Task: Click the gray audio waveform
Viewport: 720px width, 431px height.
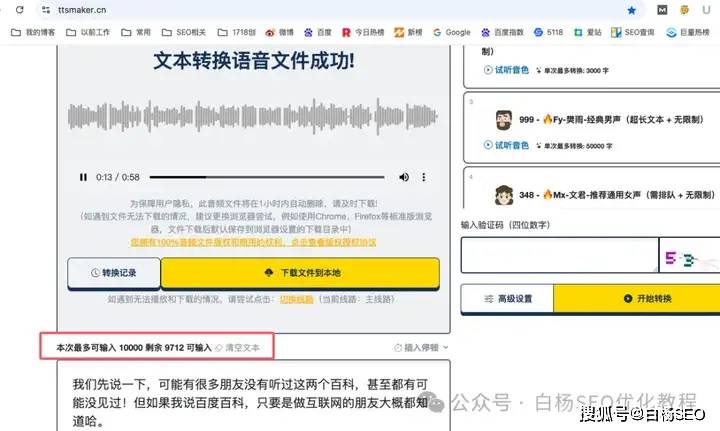Action: (x=253, y=116)
